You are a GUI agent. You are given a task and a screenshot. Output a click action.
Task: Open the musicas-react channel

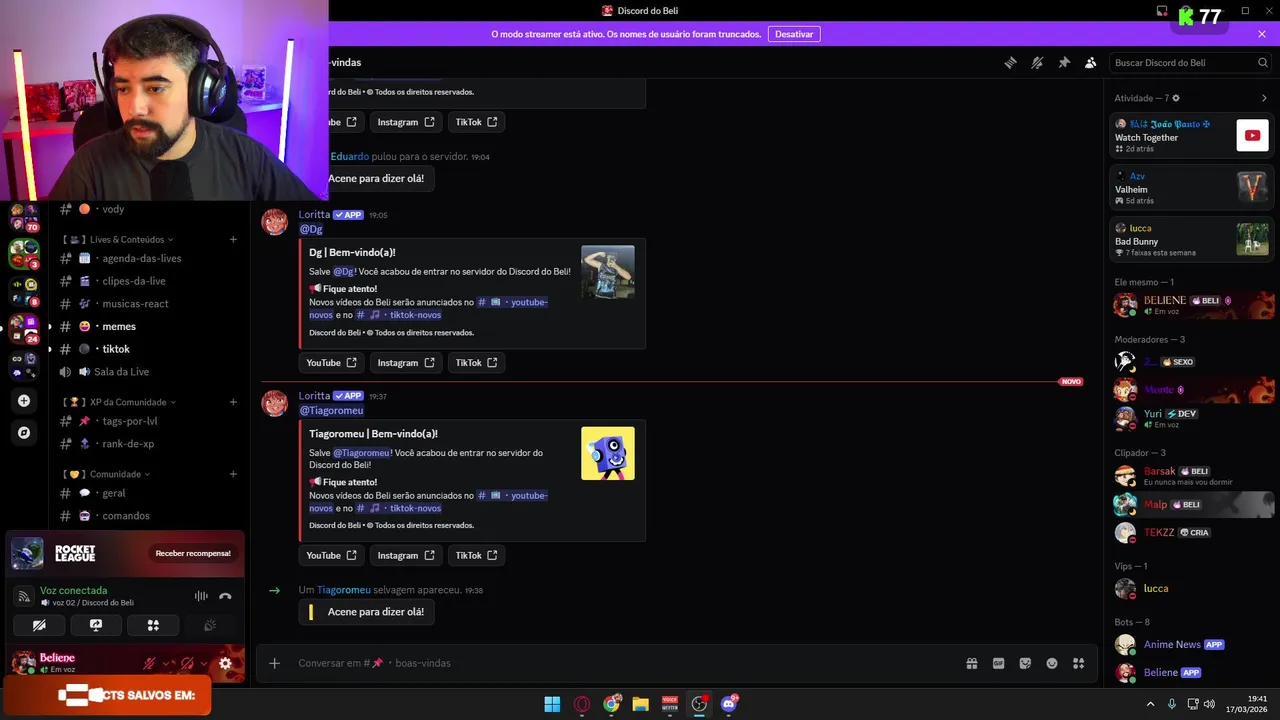coord(148,304)
